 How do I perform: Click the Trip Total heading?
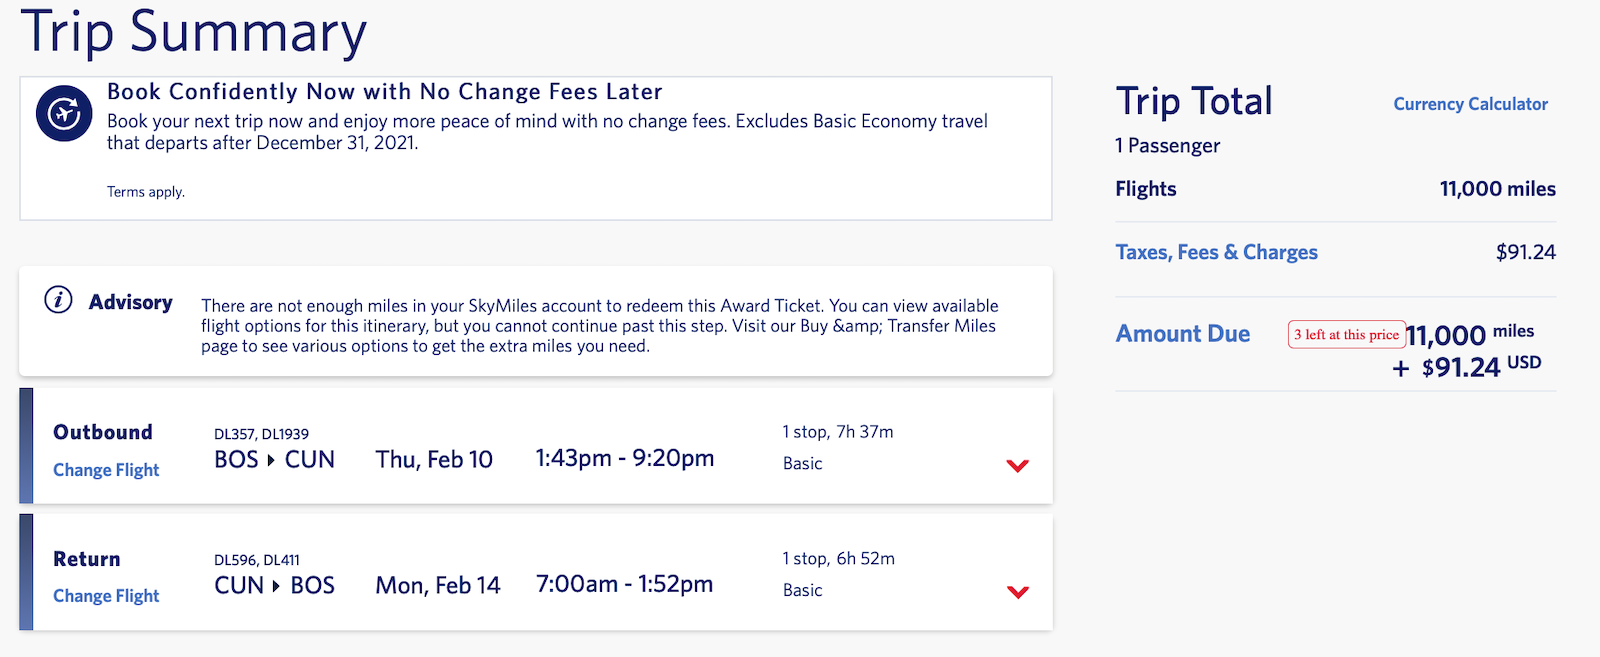coord(1194,101)
